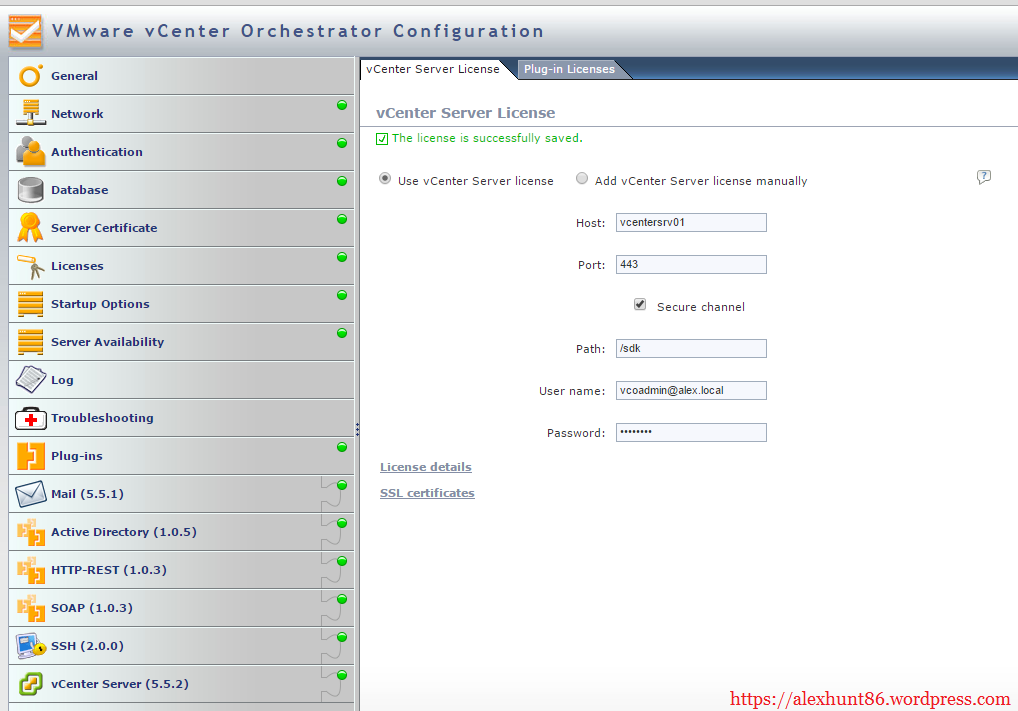This screenshot has width=1018, height=711.
Task: Open the Startup Options section
Action: click(181, 304)
